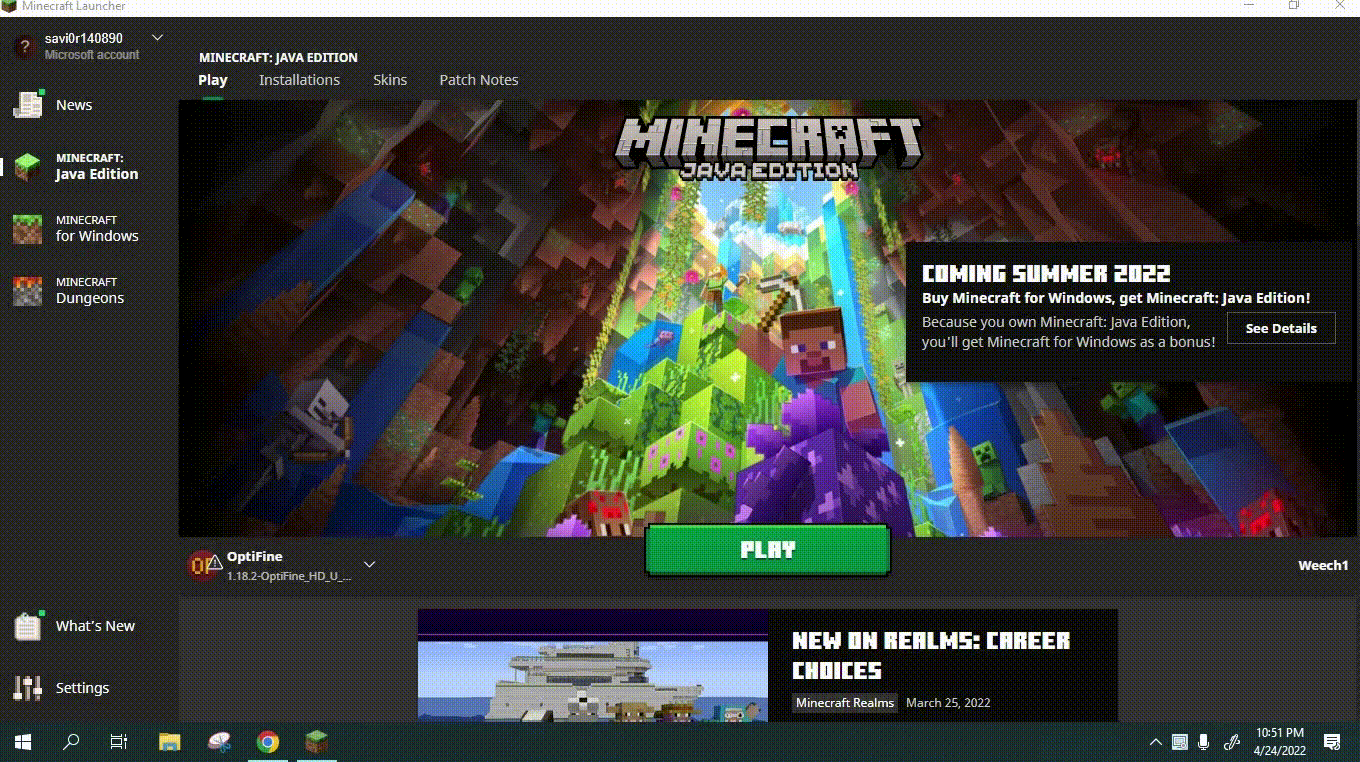Screen dimensions: 1360x762
Task: Open File Explorer from the taskbar
Action: 170,742
